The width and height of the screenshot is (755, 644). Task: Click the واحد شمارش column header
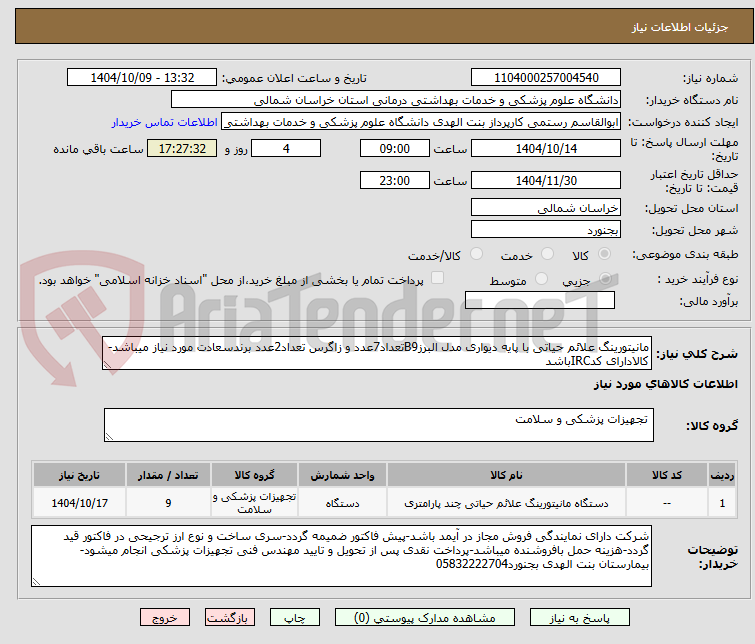pyautogui.click(x=342, y=475)
